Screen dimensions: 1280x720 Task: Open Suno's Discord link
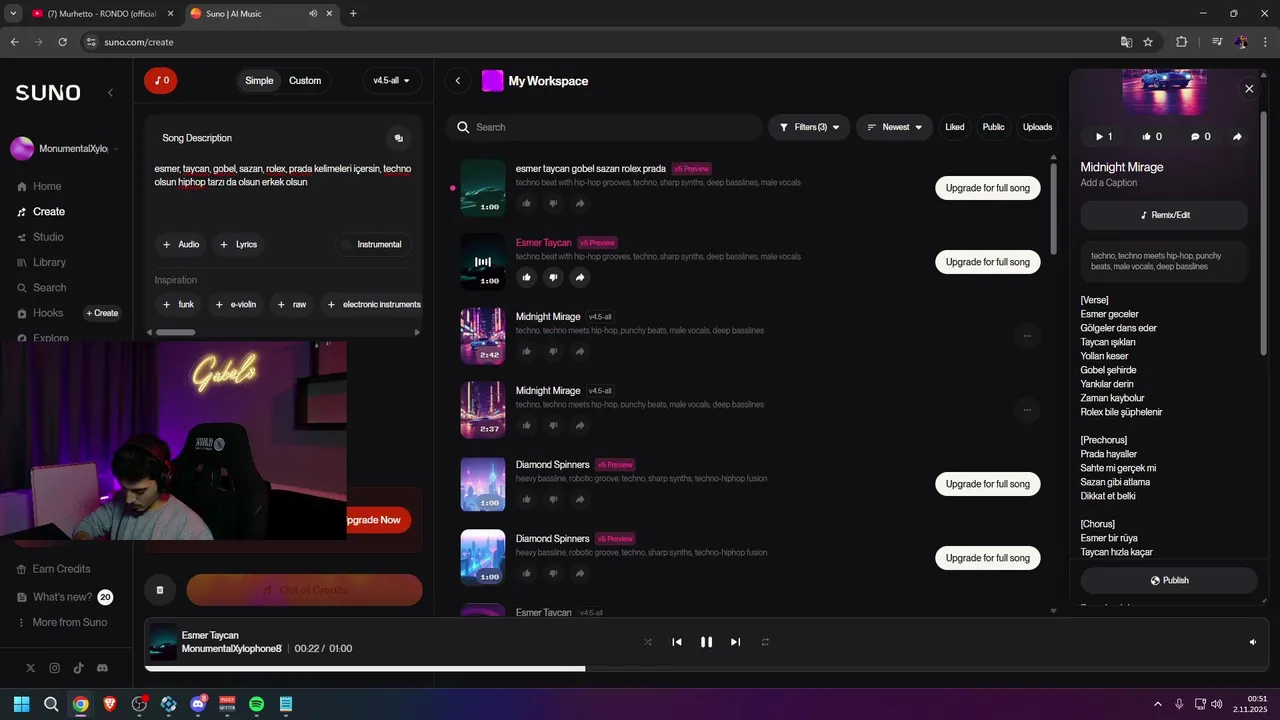(102, 668)
